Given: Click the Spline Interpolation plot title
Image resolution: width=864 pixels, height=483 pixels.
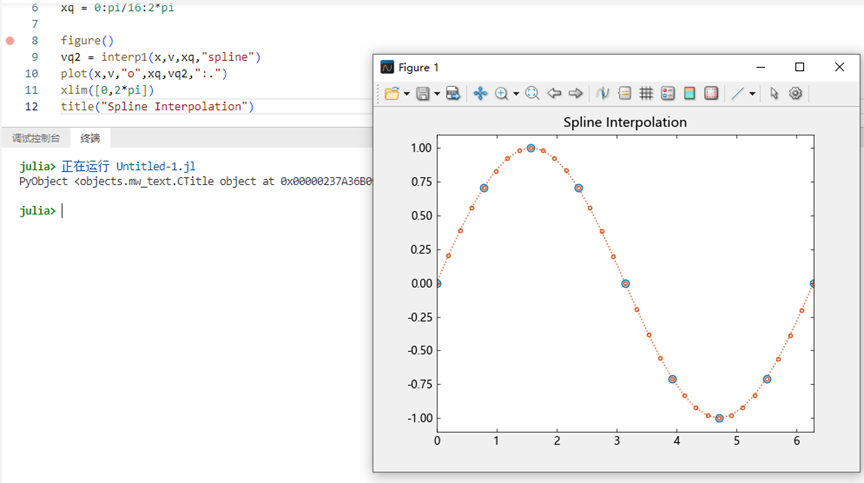Looking at the screenshot, I should [625, 122].
